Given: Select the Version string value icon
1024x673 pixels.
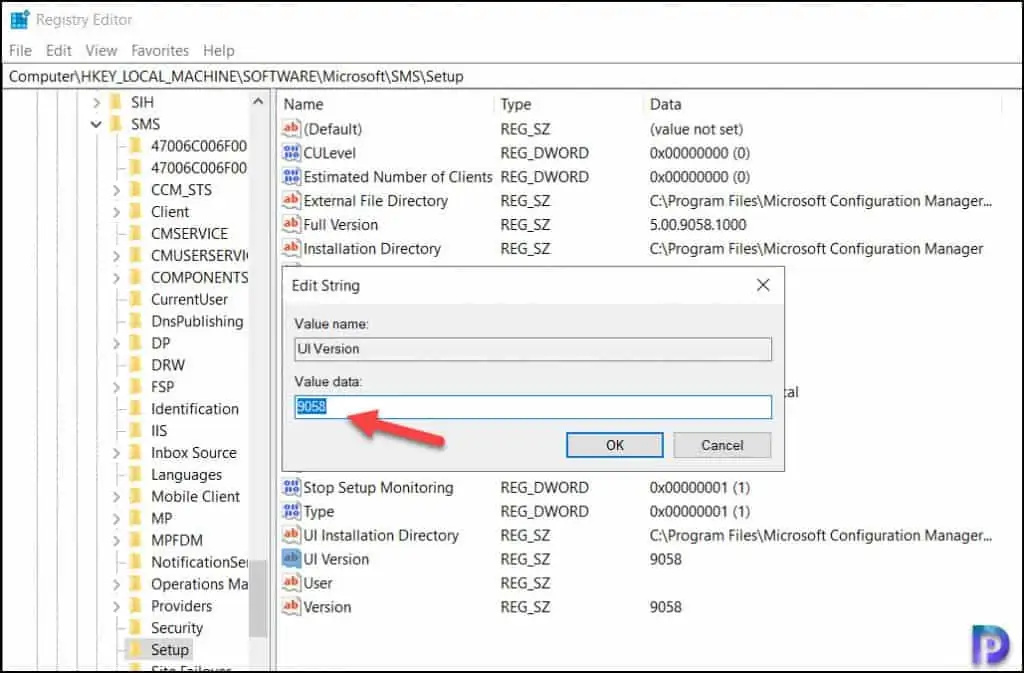Looking at the screenshot, I should point(291,607).
